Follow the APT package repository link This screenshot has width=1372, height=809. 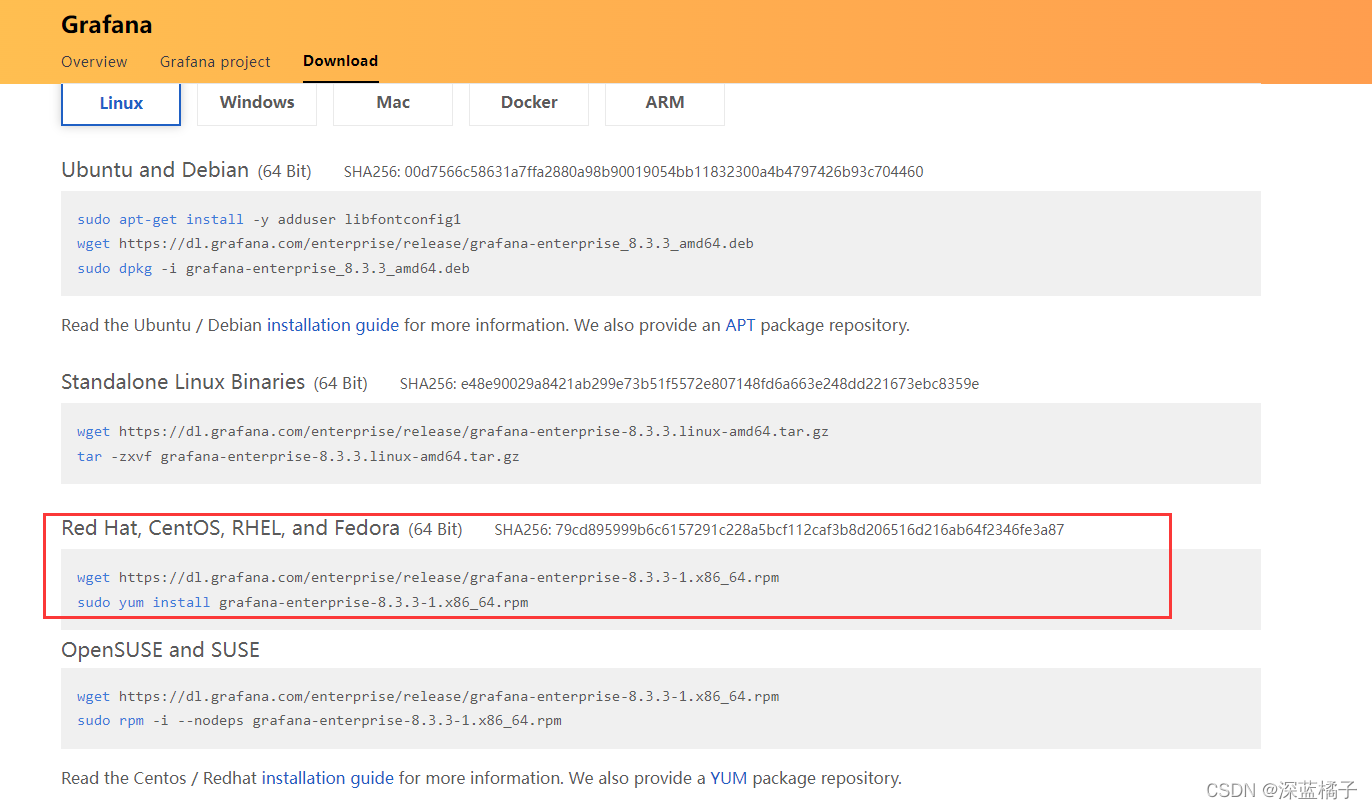pyautogui.click(x=740, y=325)
